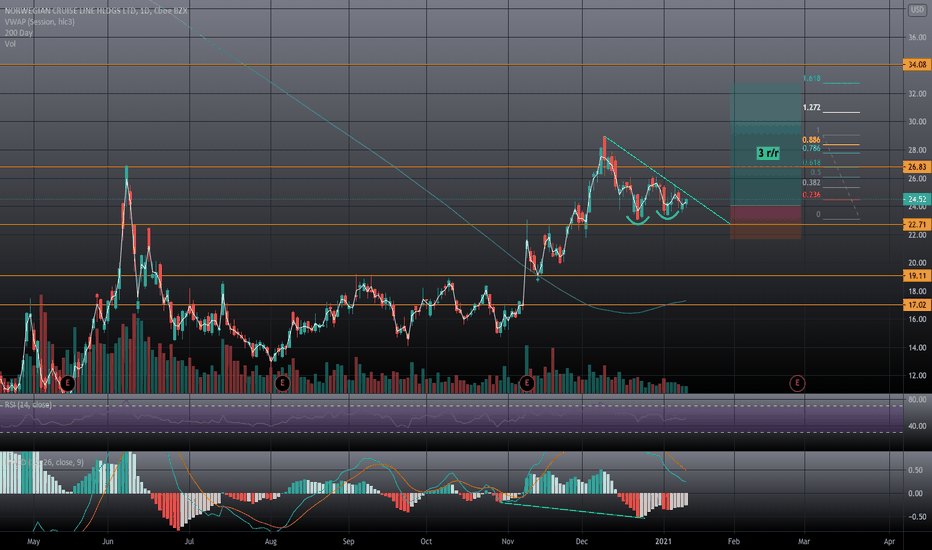Screen dimensions: 932x550
Task: Select the Vol indicator legend
Action: 10,43
